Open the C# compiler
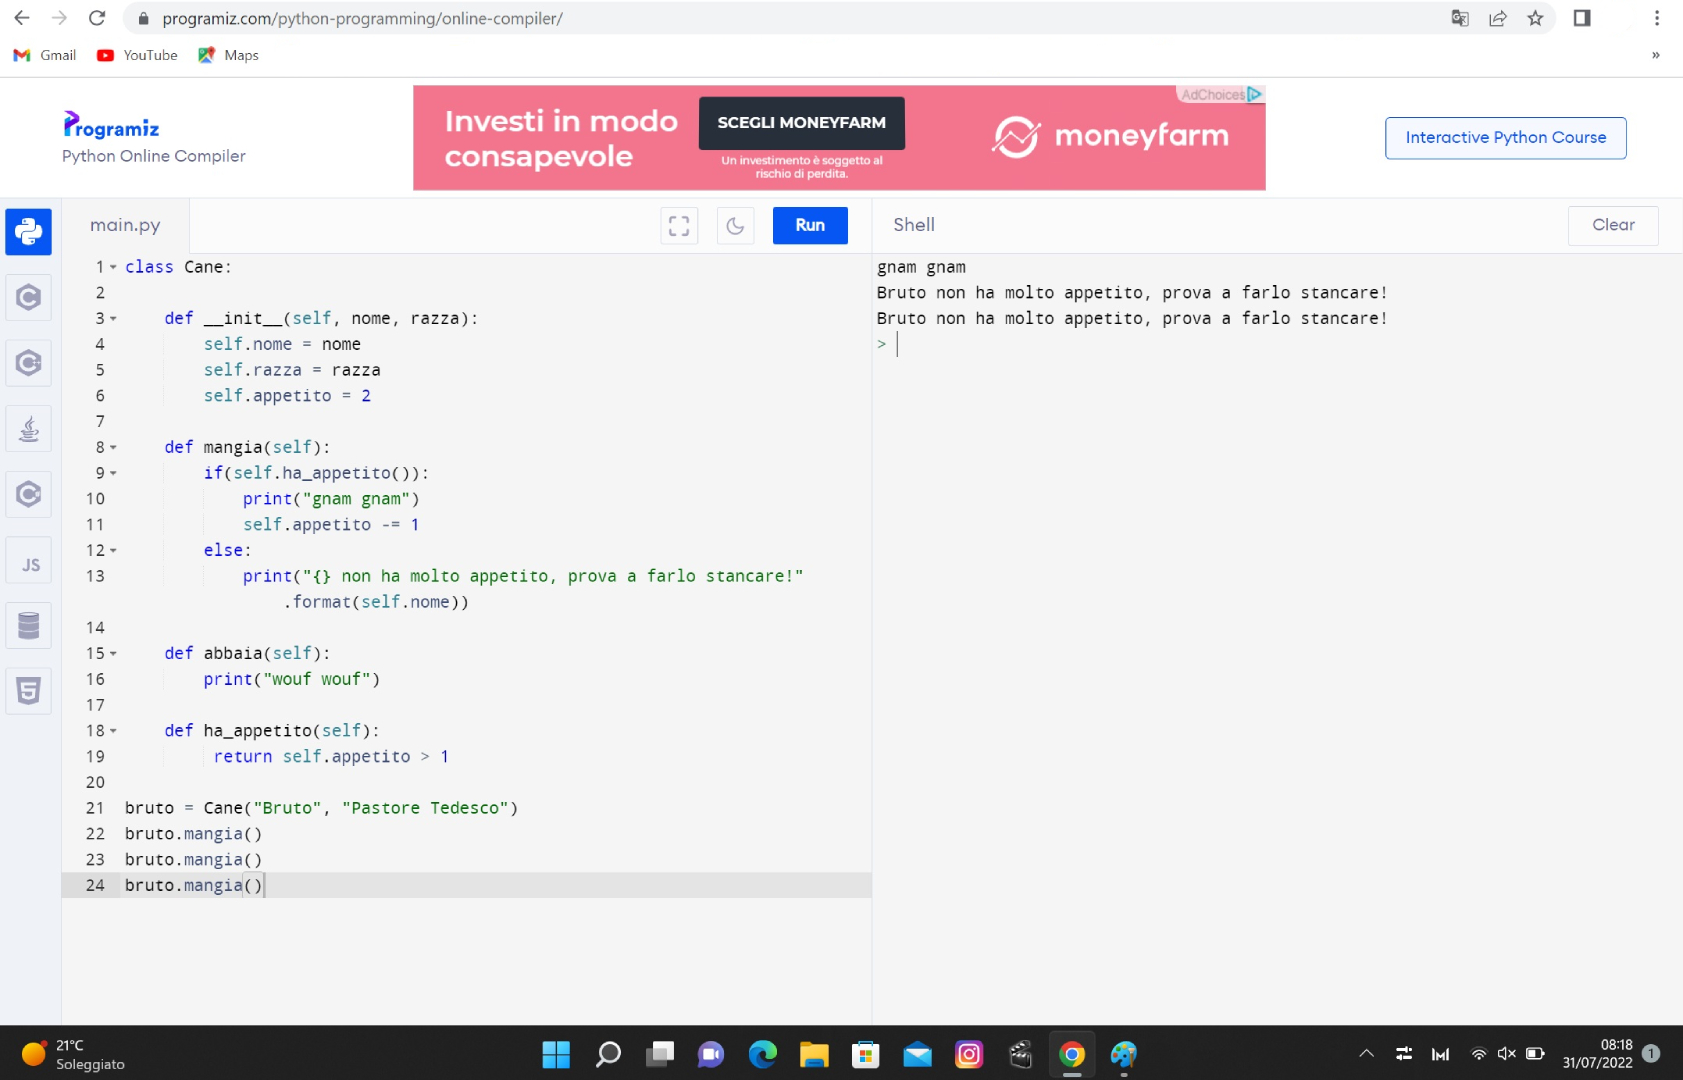The width and height of the screenshot is (1683, 1080). point(28,494)
